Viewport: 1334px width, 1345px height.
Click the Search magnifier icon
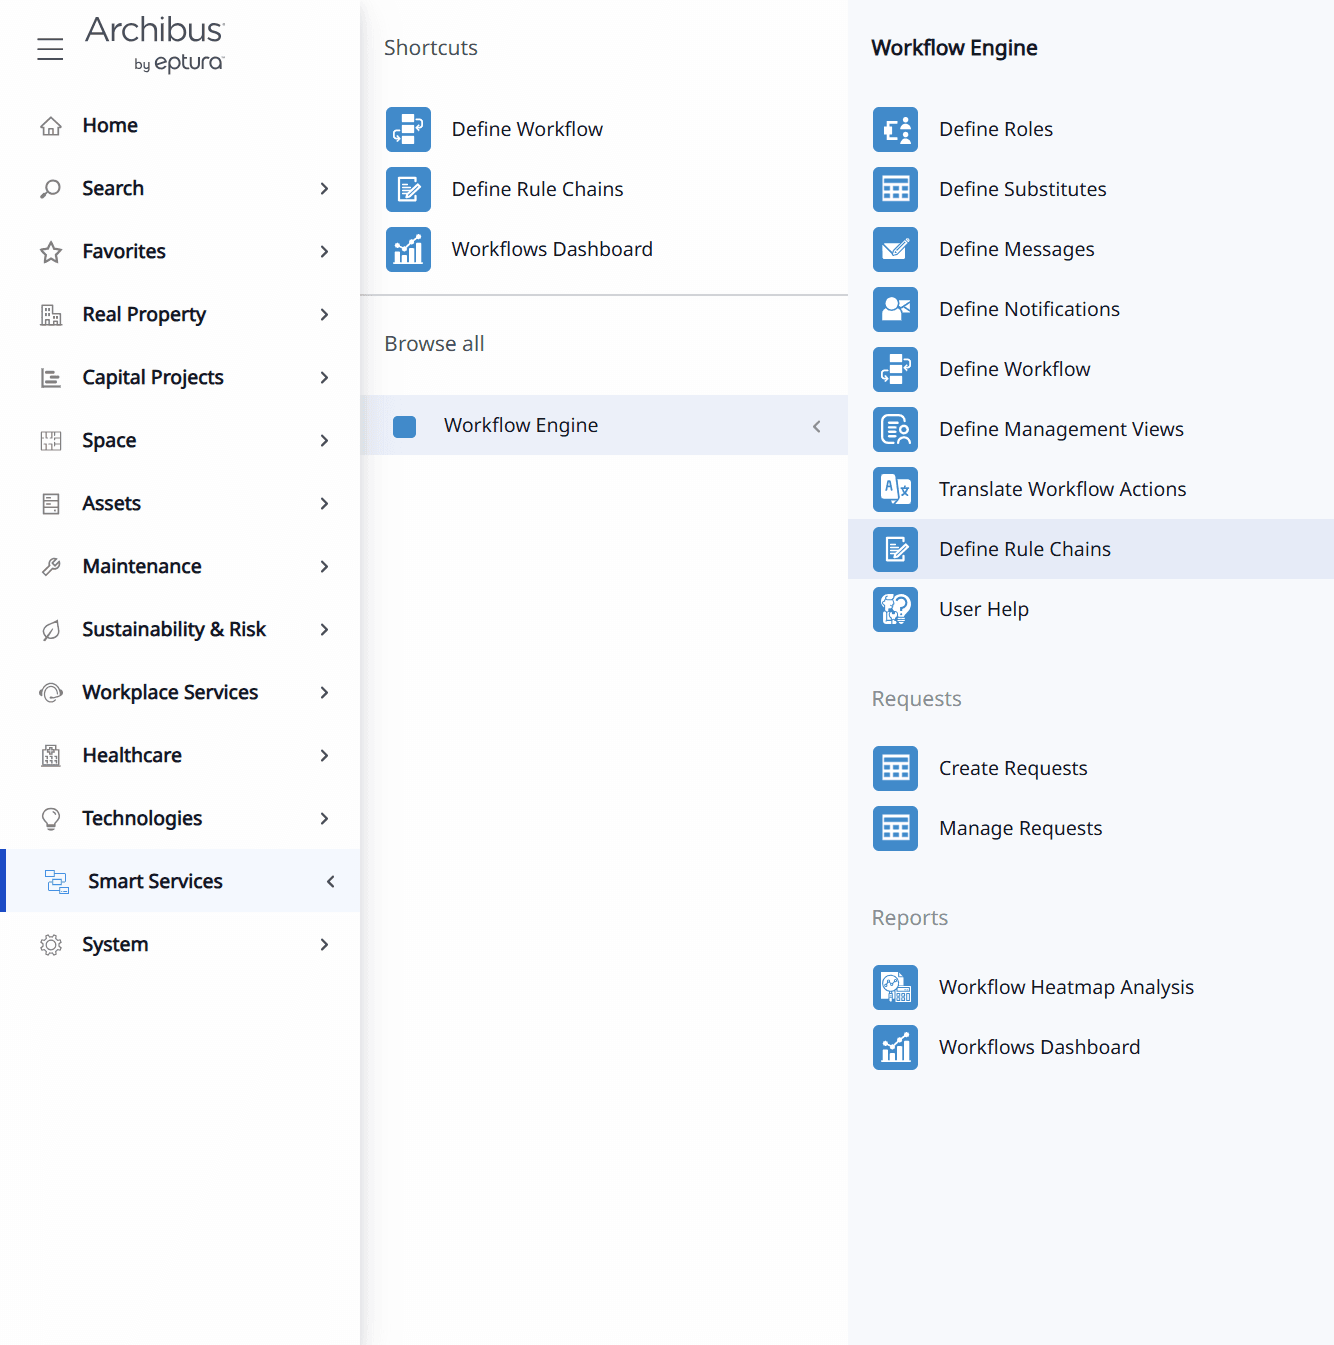(51, 189)
